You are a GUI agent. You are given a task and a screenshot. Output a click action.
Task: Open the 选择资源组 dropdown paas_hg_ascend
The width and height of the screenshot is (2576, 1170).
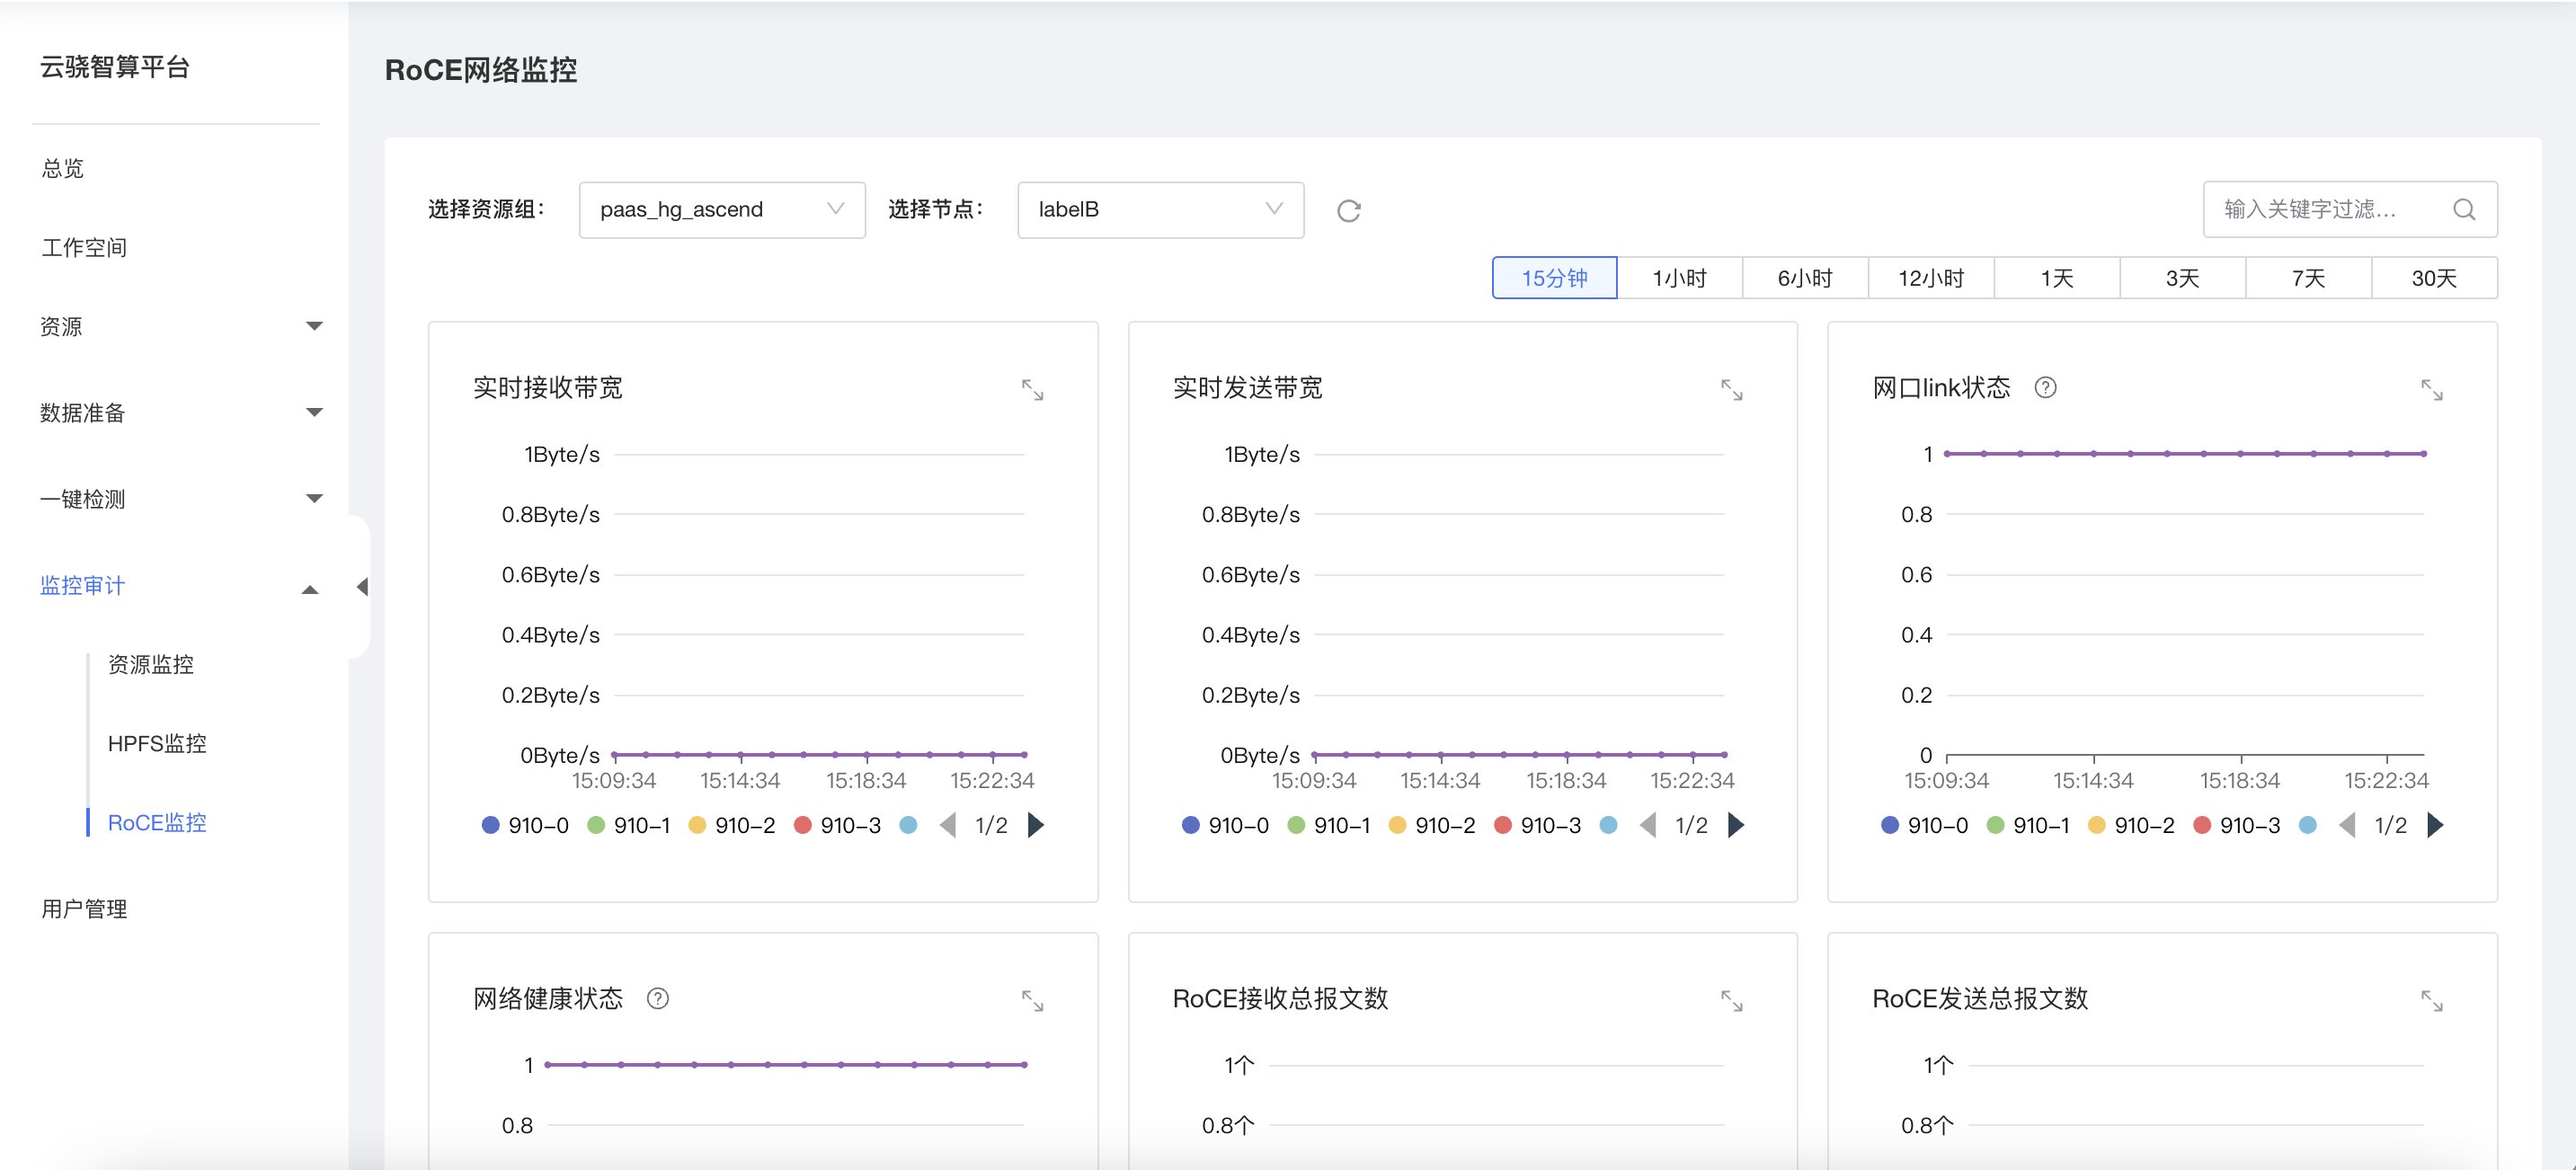(722, 210)
